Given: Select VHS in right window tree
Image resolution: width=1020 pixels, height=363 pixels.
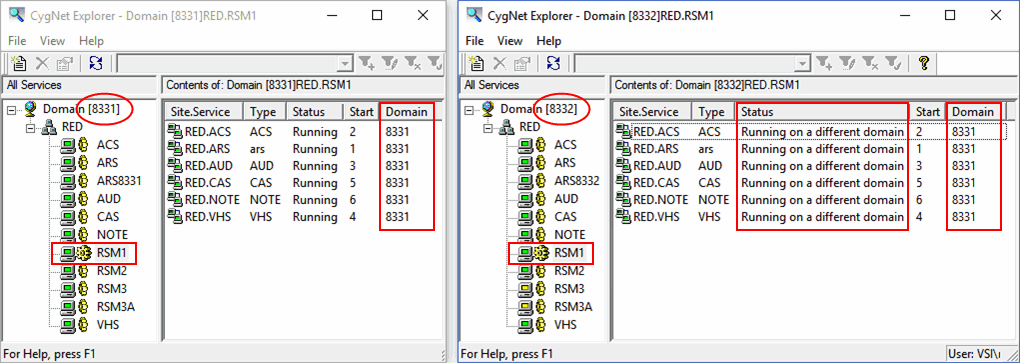Looking at the screenshot, I should coord(565,324).
